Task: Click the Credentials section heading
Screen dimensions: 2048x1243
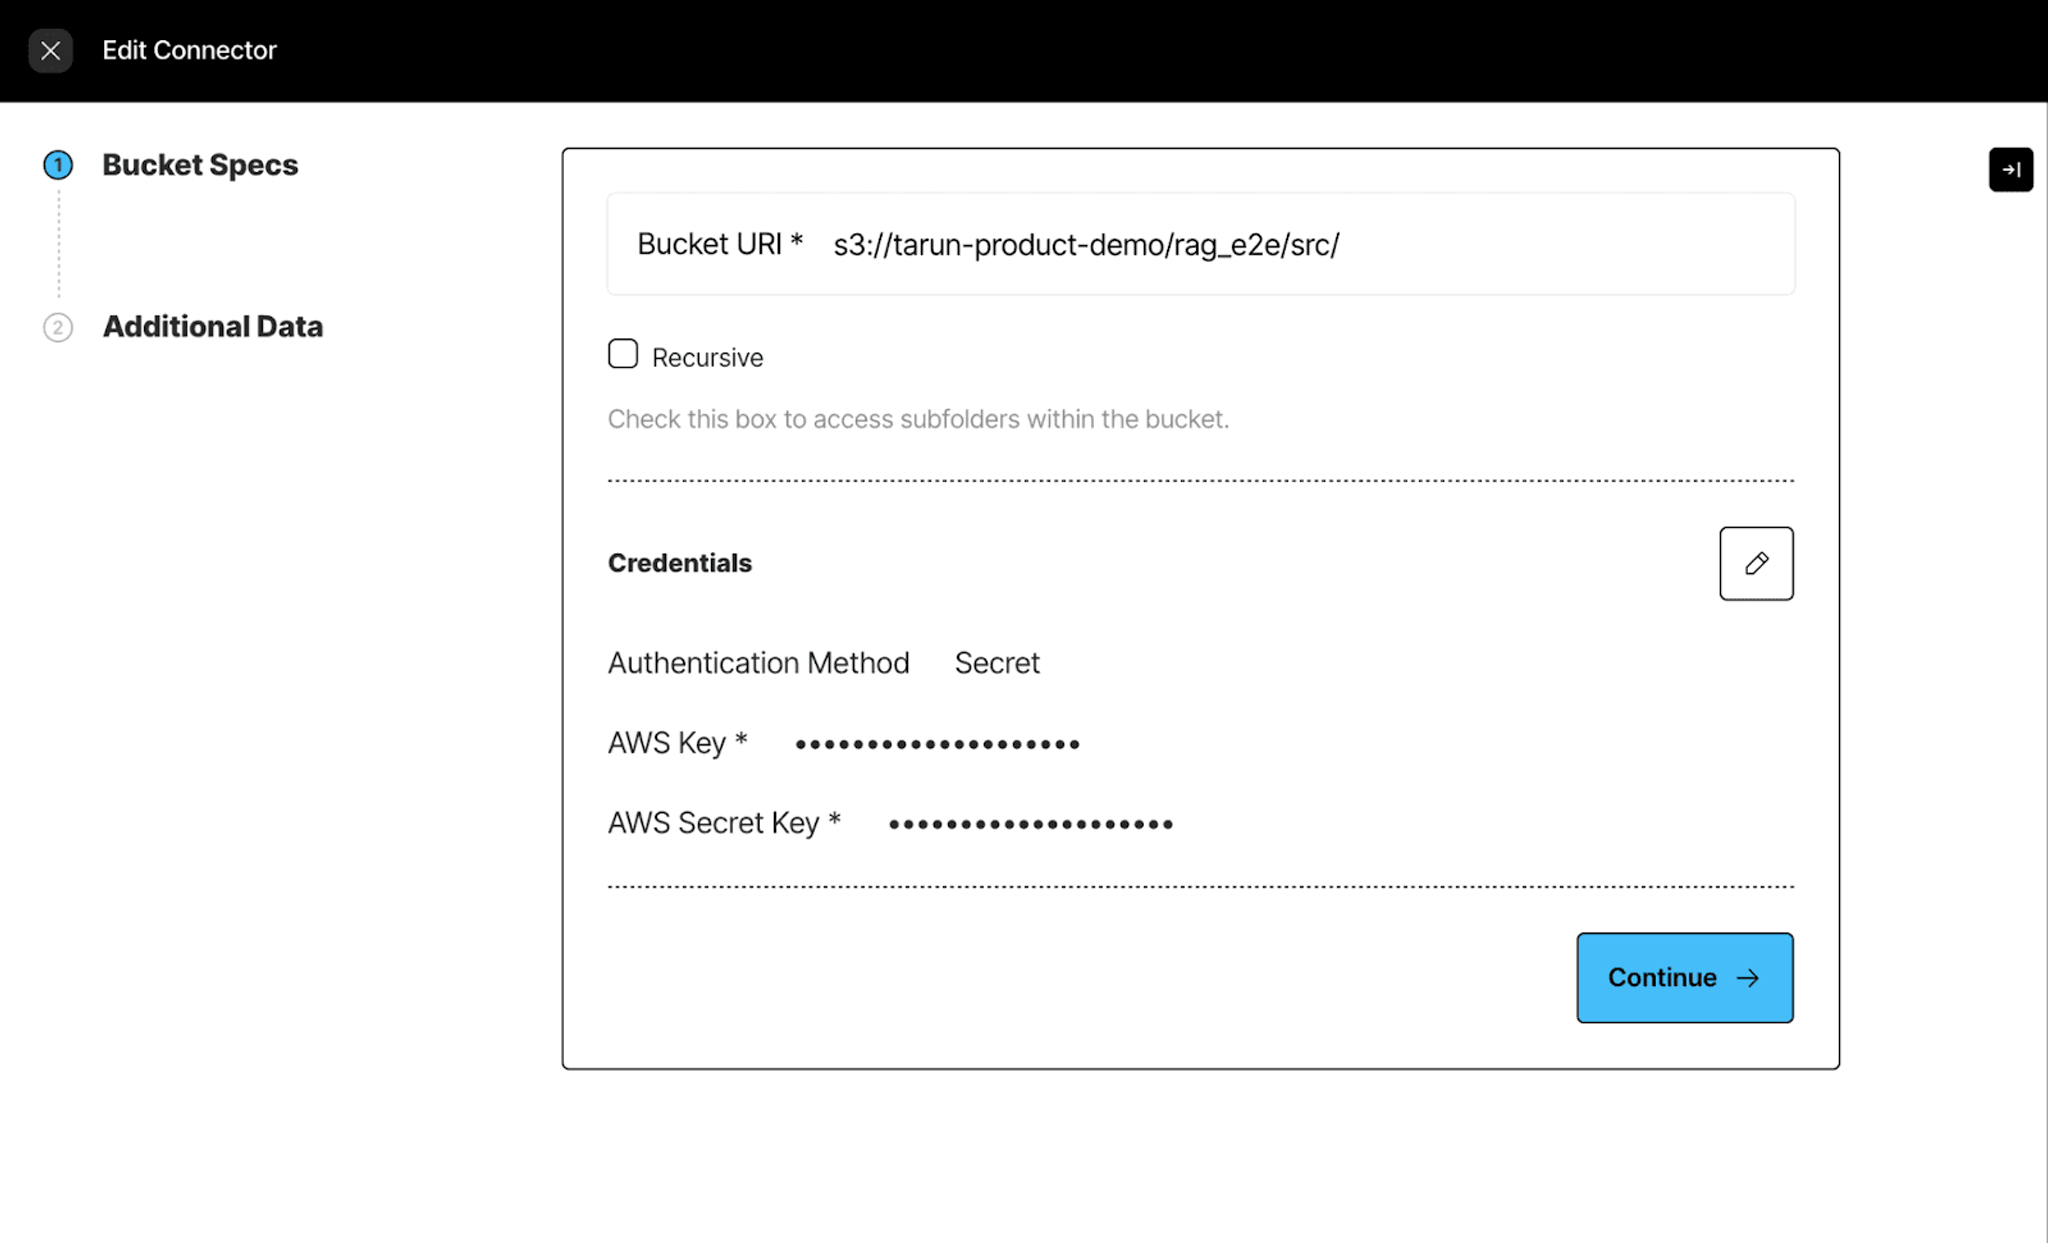Action: 680,563
